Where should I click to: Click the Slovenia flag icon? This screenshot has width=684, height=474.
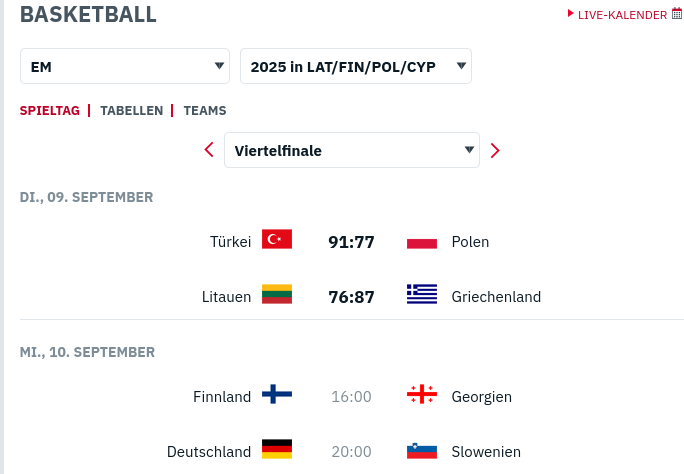tap(422, 451)
